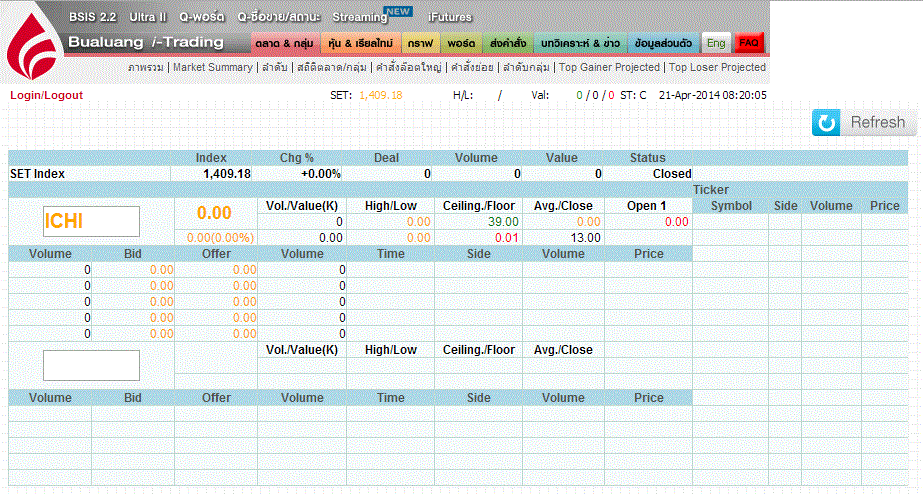Click SET value 1,409.18 in status bar
This screenshot has height=494, width=923.
[x=381, y=95]
